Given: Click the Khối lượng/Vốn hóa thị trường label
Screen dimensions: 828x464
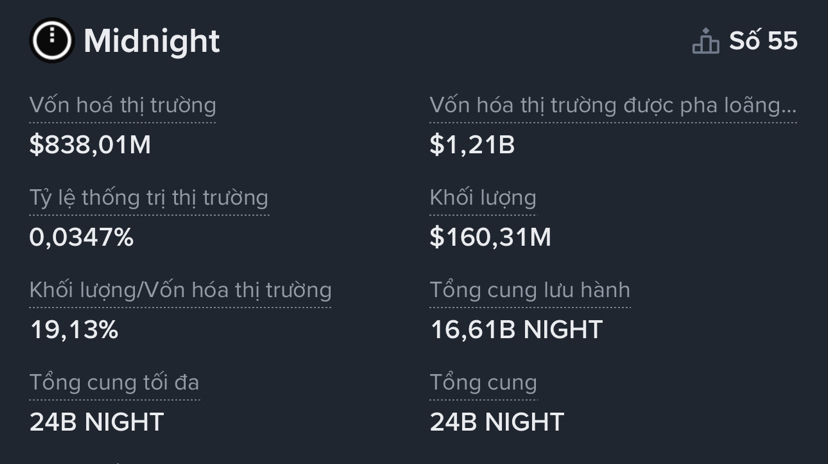Looking at the screenshot, I should pos(181,290).
